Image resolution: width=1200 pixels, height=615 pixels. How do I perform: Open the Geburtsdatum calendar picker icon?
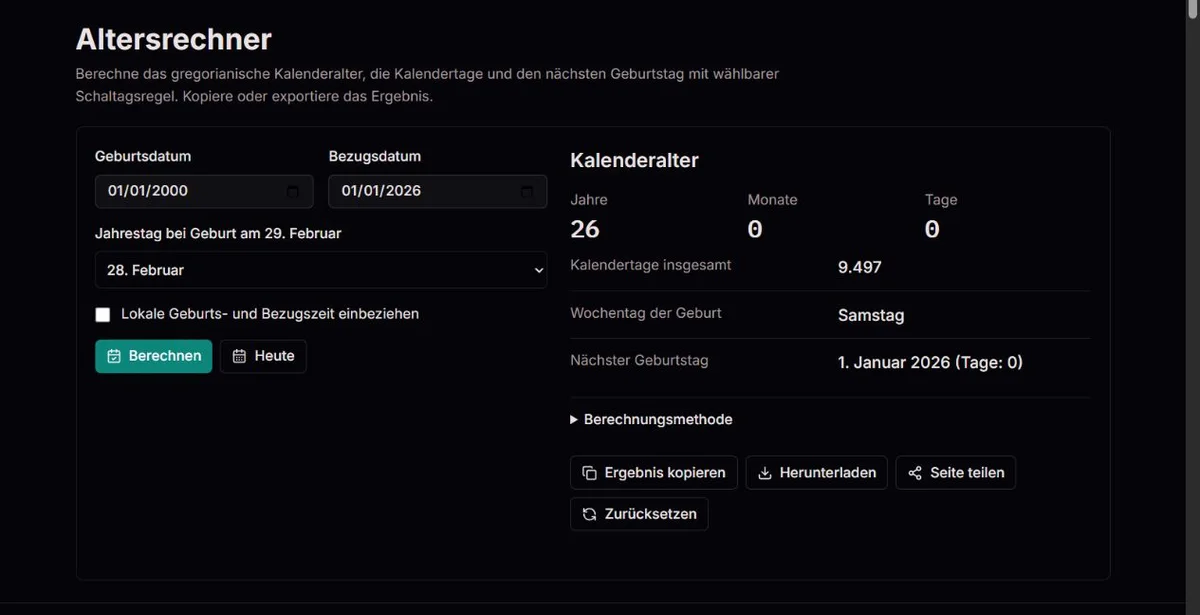pyautogui.click(x=292, y=191)
